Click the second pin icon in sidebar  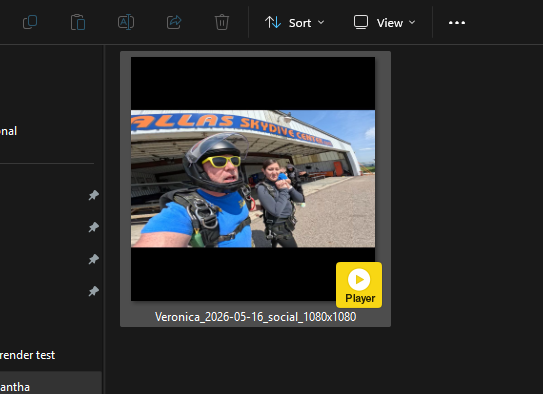pos(94,227)
